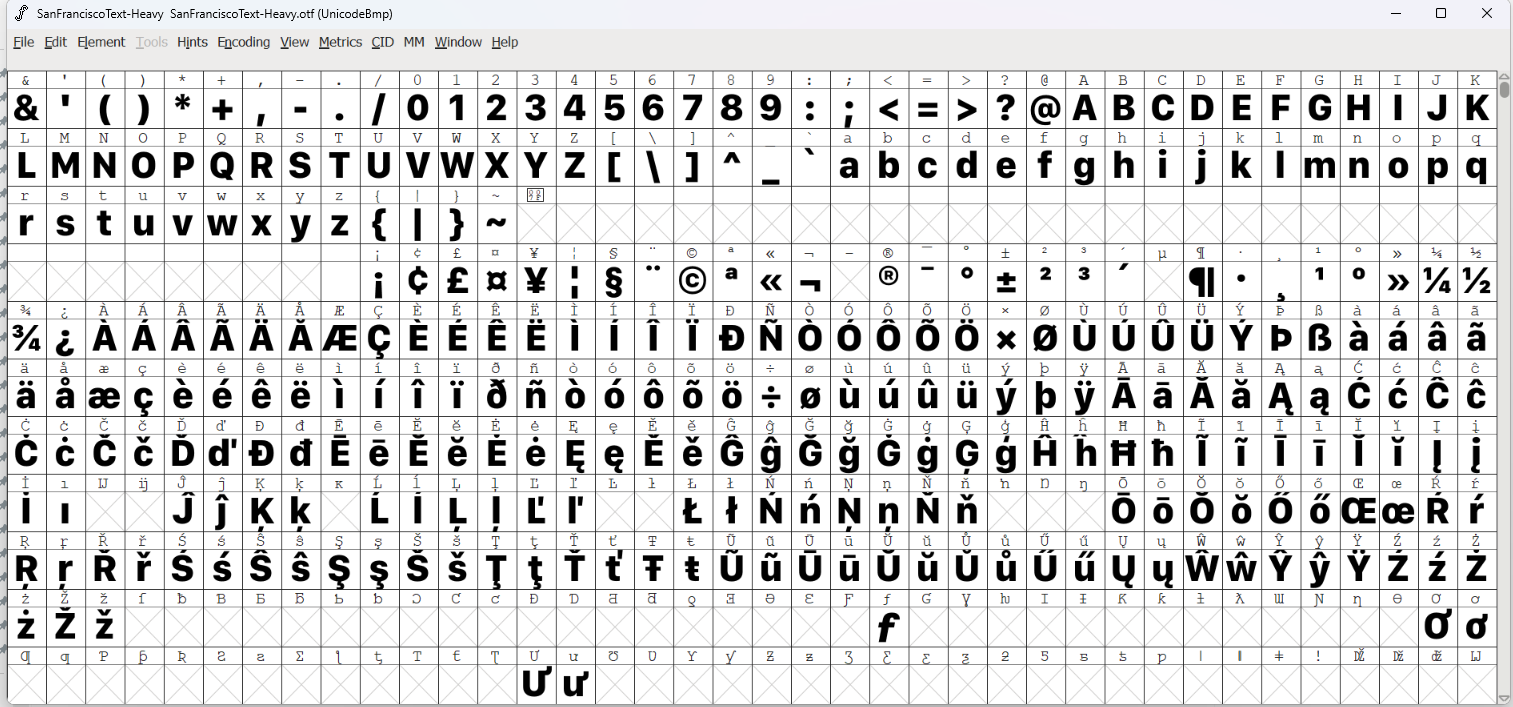Select the plus-minus glyph cell
1513x707 pixels.
[x=1006, y=281]
